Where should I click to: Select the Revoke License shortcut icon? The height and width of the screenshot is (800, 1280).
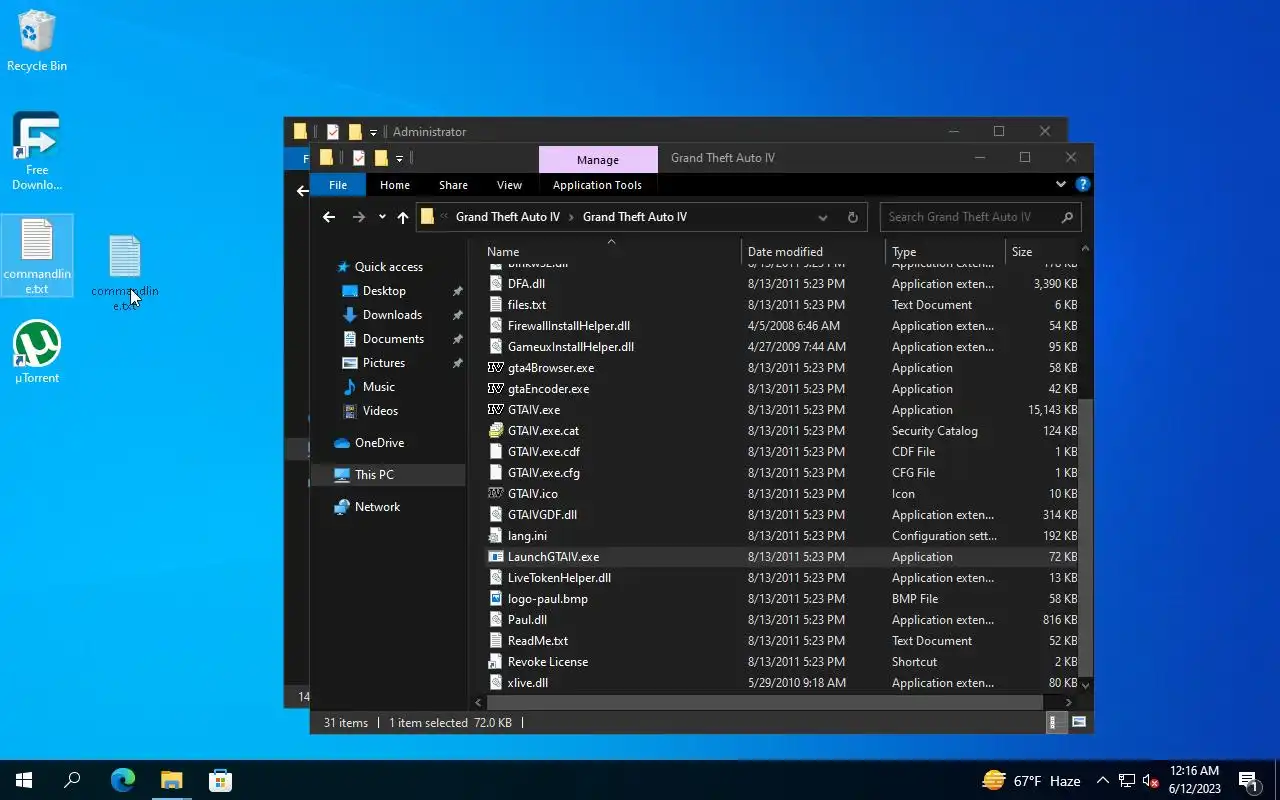(495, 662)
